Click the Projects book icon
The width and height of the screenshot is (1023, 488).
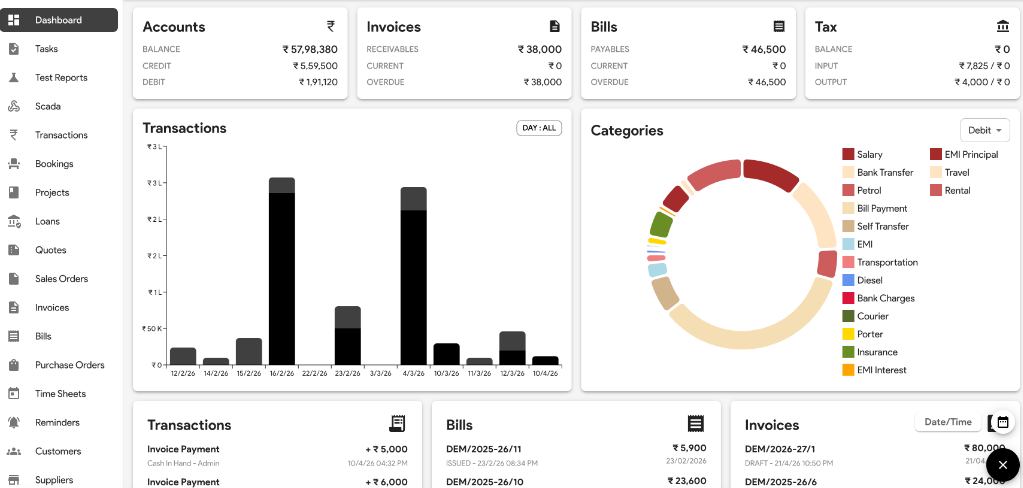click(13, 192)
